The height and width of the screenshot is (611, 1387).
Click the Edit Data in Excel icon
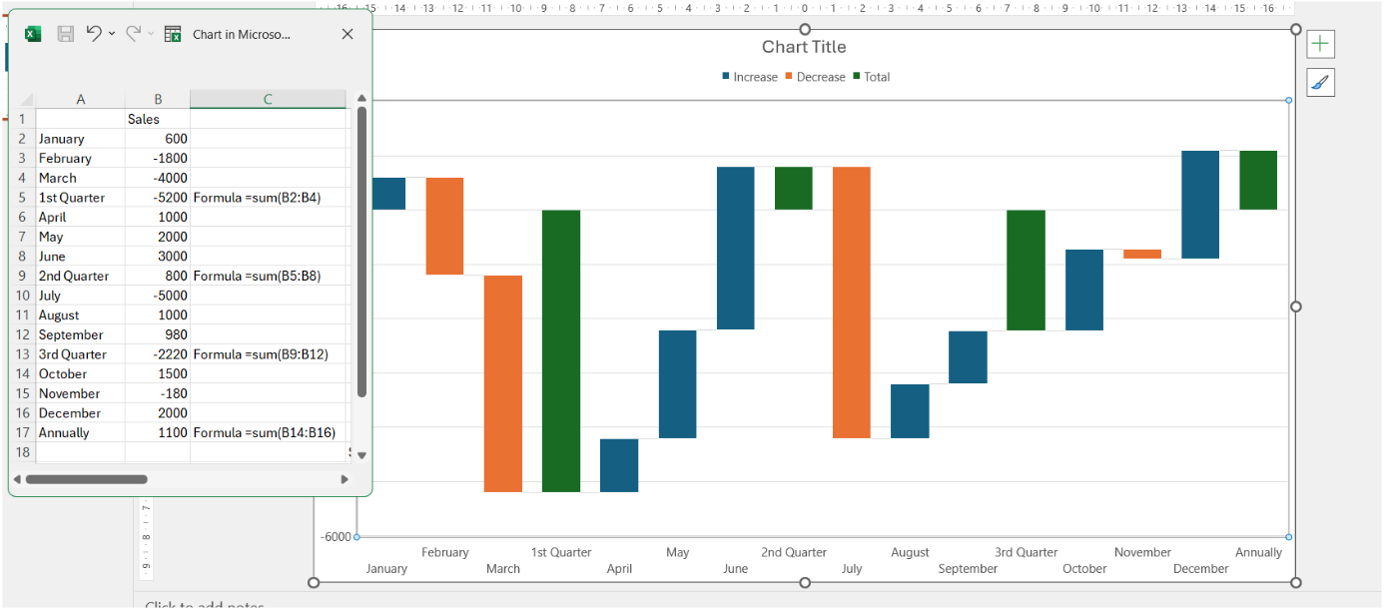pyautogui.click(x=172, y=33)
